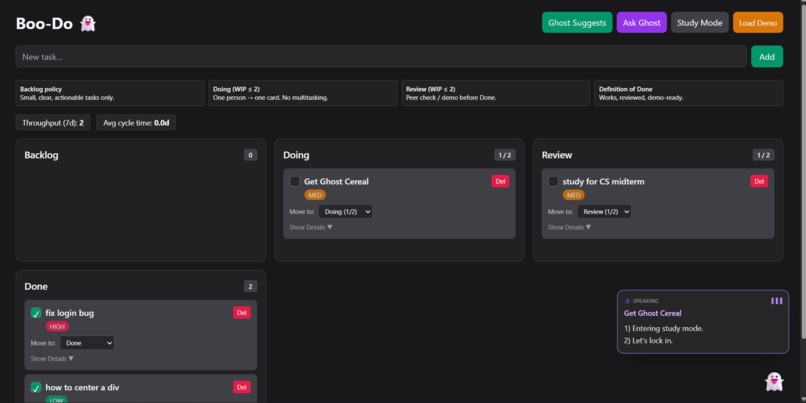Screen dimensions: 806x403
Task: Click the Backlog count badge showing 0
Action: point(250,155)
